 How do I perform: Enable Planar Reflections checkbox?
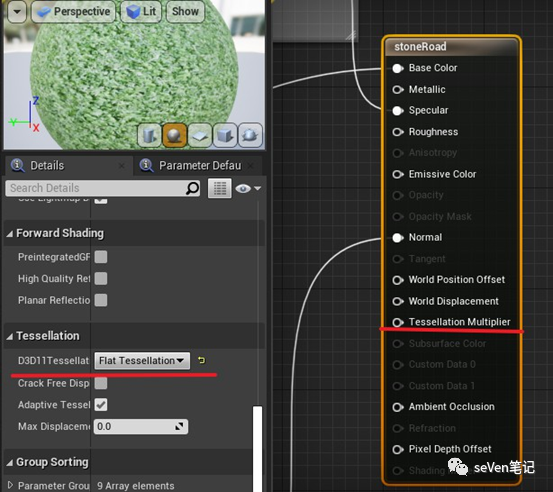(101, 300)
